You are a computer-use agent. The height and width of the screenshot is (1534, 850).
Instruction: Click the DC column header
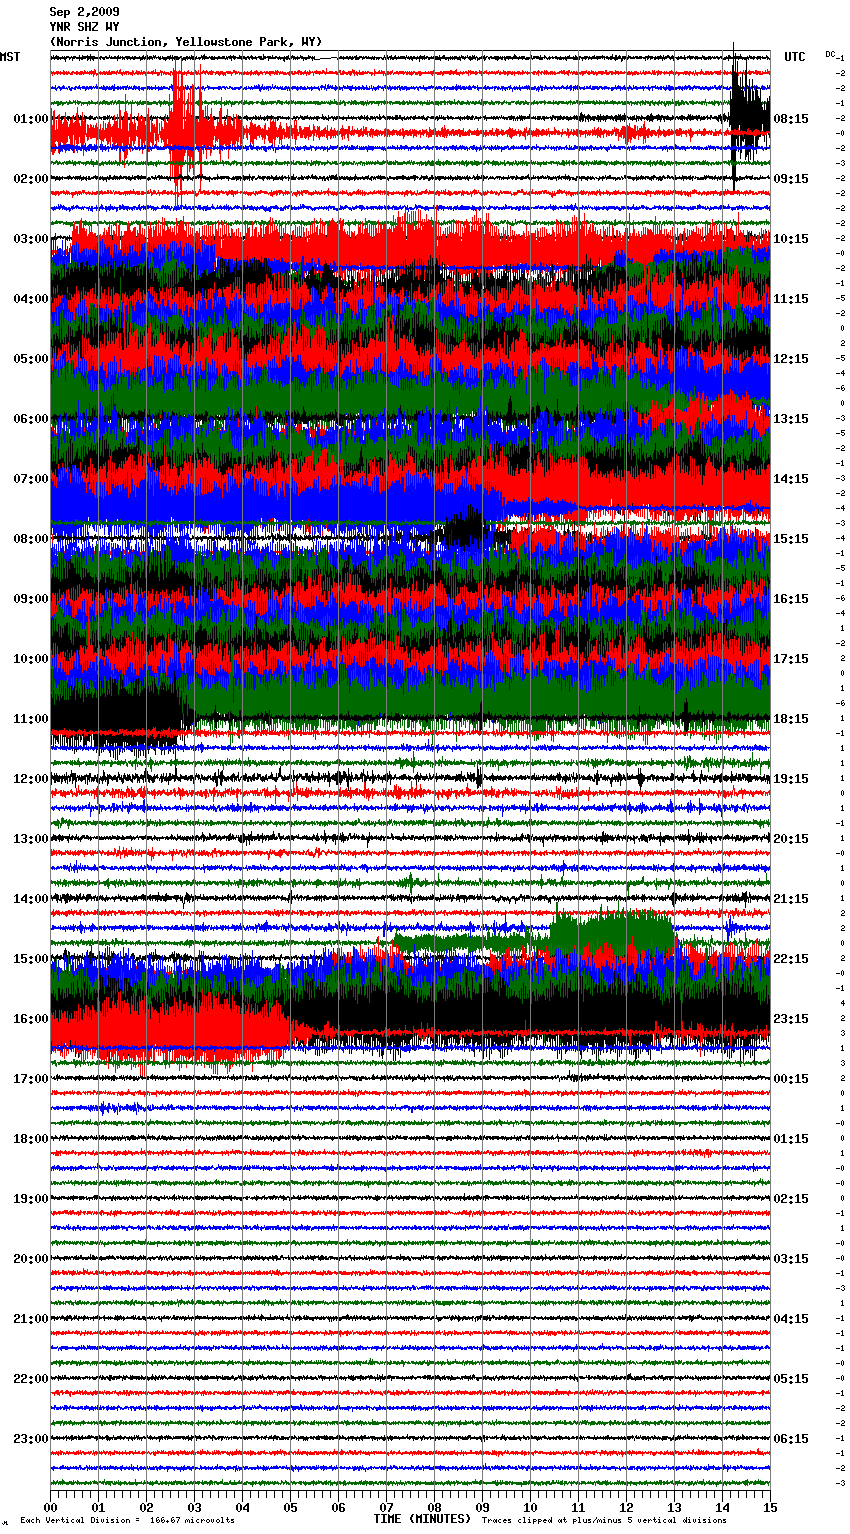(x=830, y=53)
